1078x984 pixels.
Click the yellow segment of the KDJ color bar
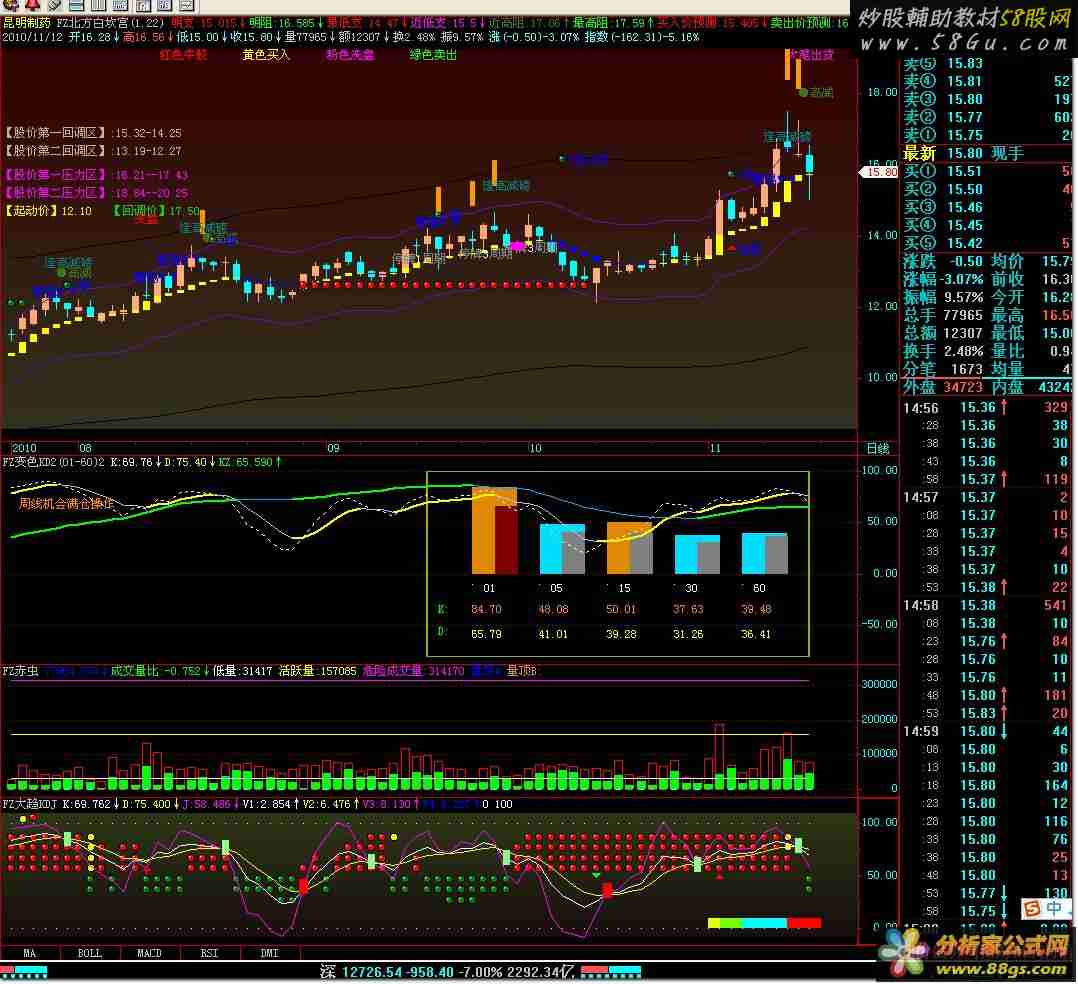point(714,923)
